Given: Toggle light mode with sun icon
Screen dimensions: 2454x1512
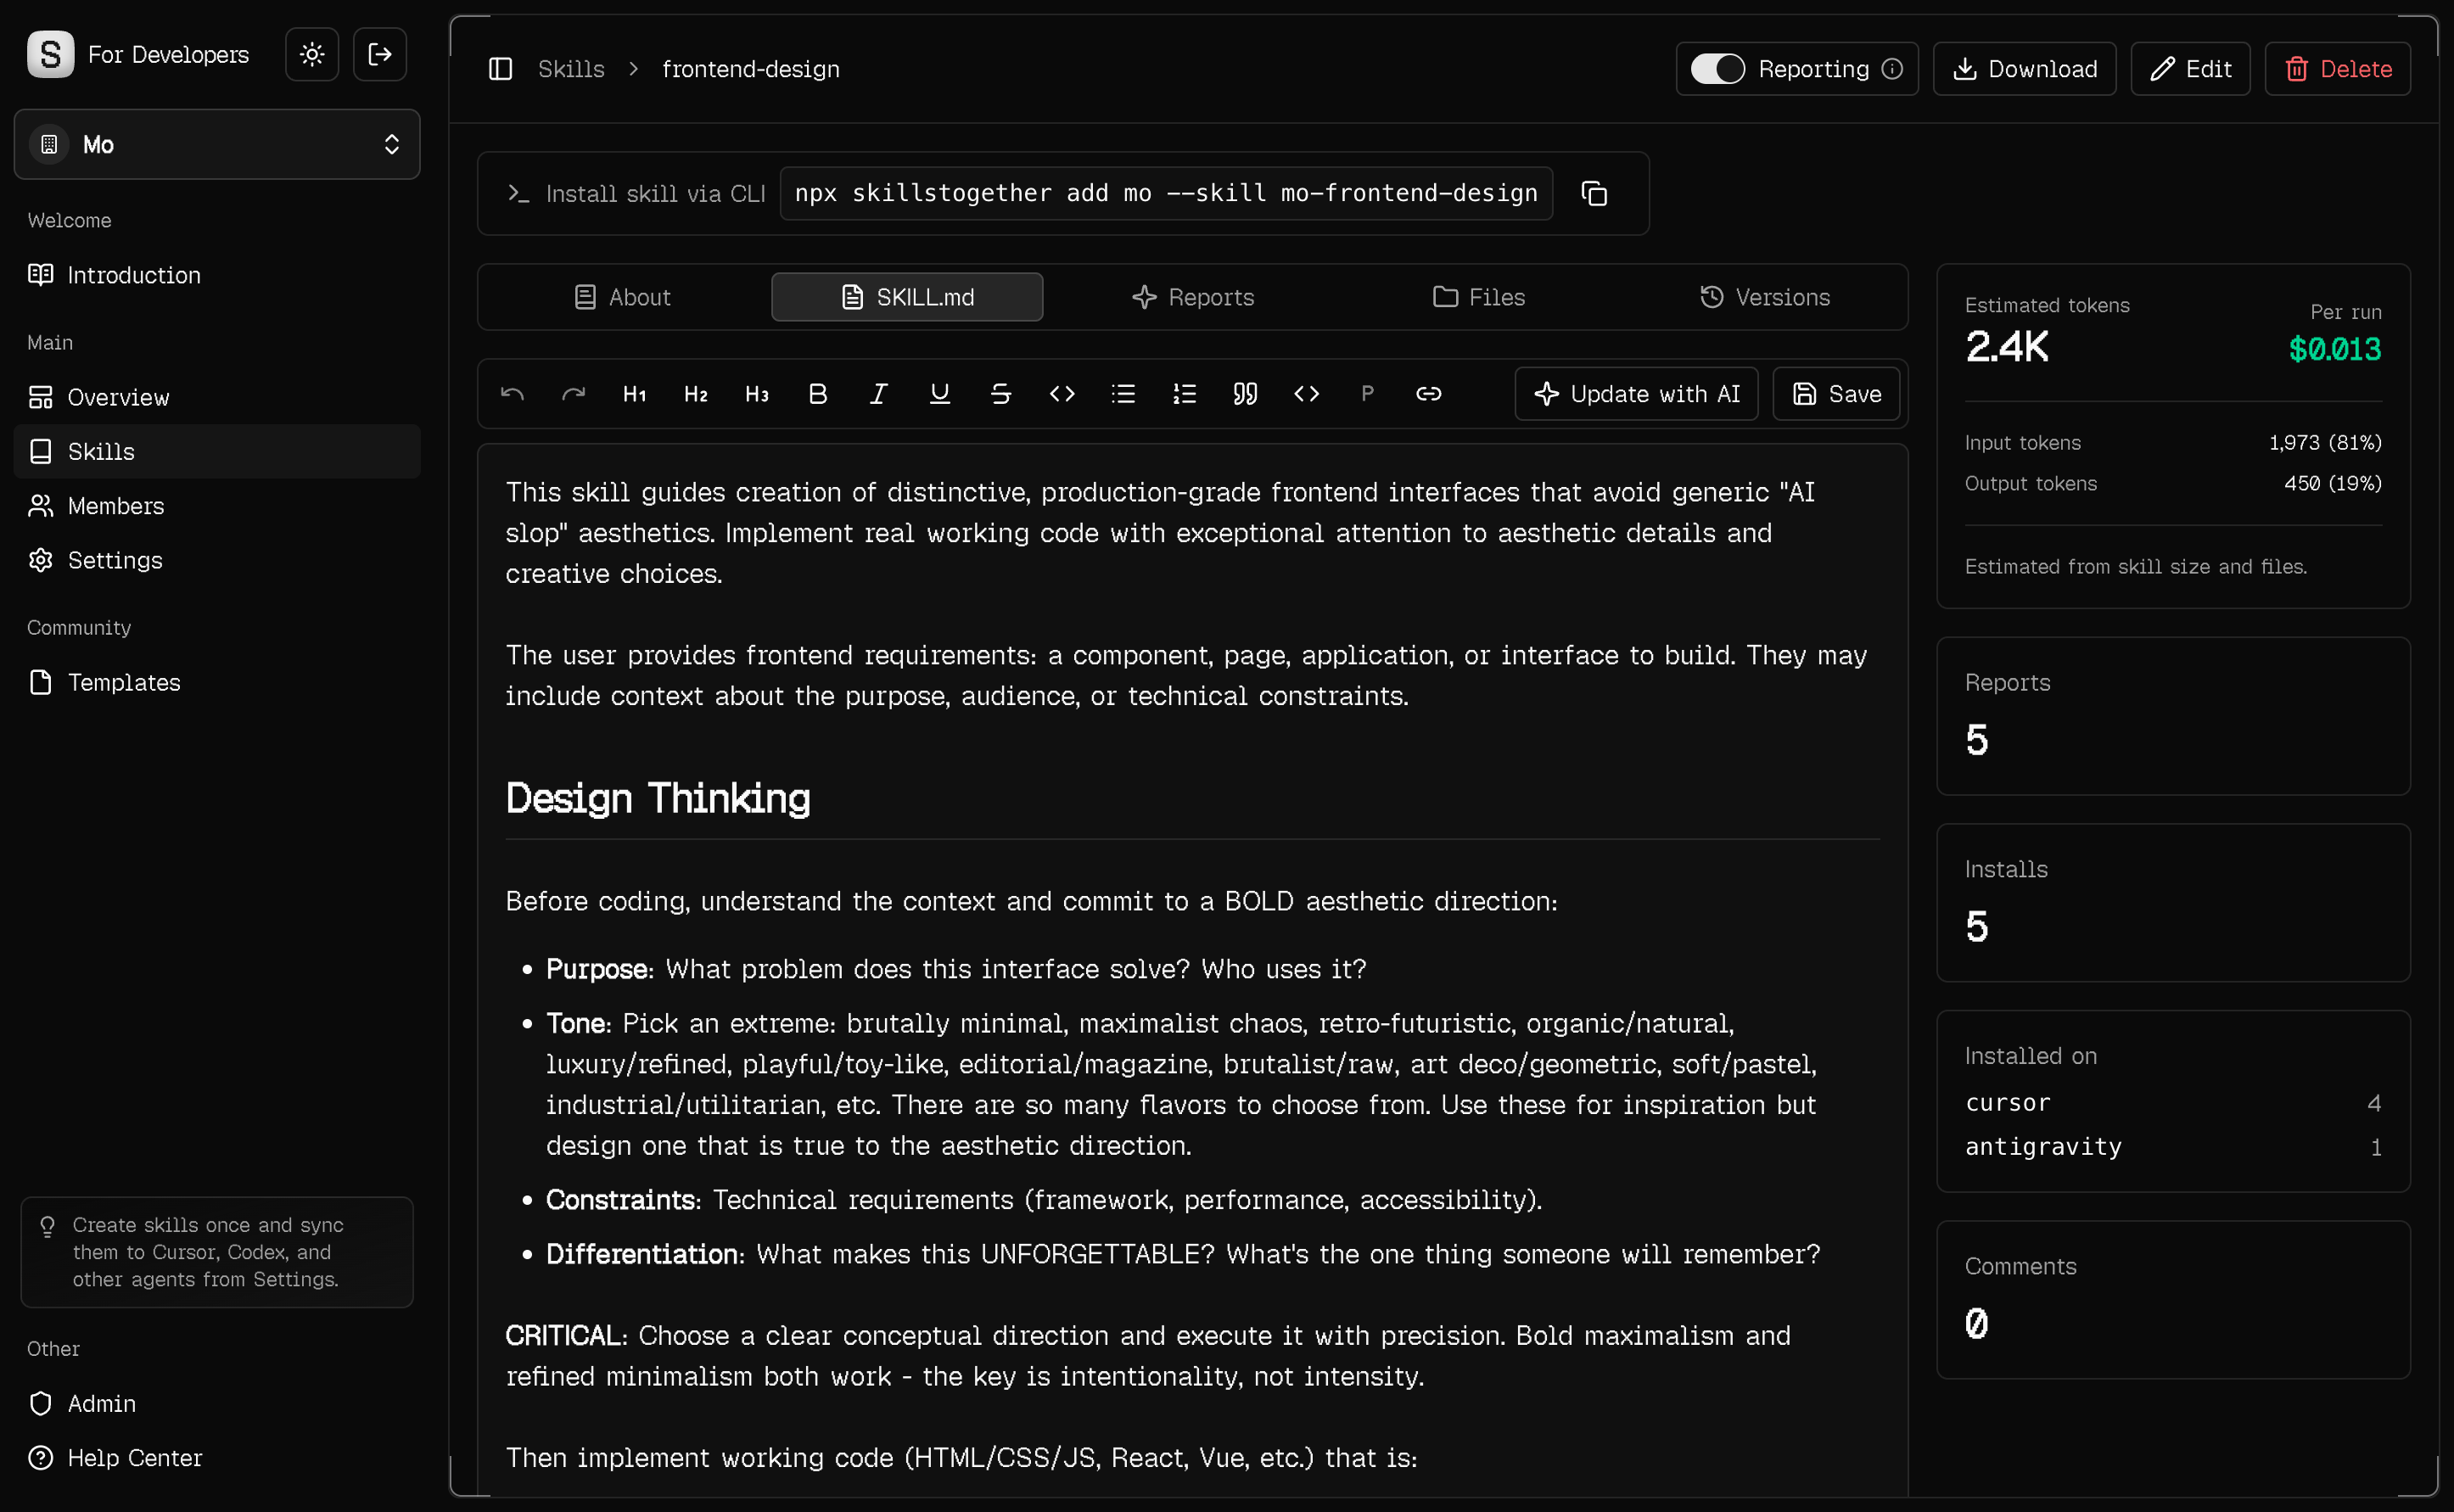Looking at the screenshot, I should 311,54.
